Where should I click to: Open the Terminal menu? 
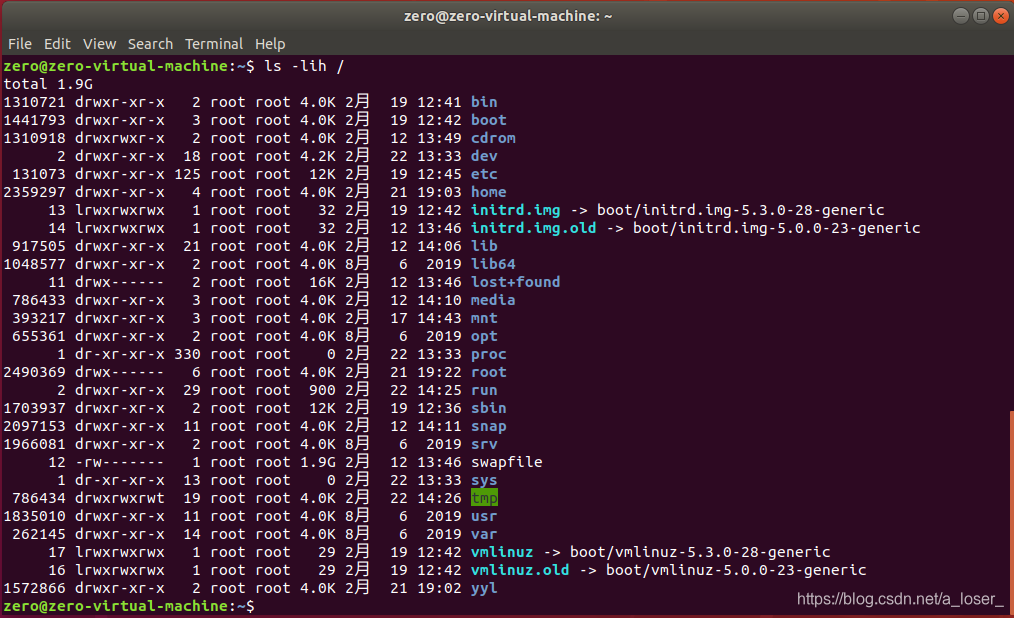[214, 44]
